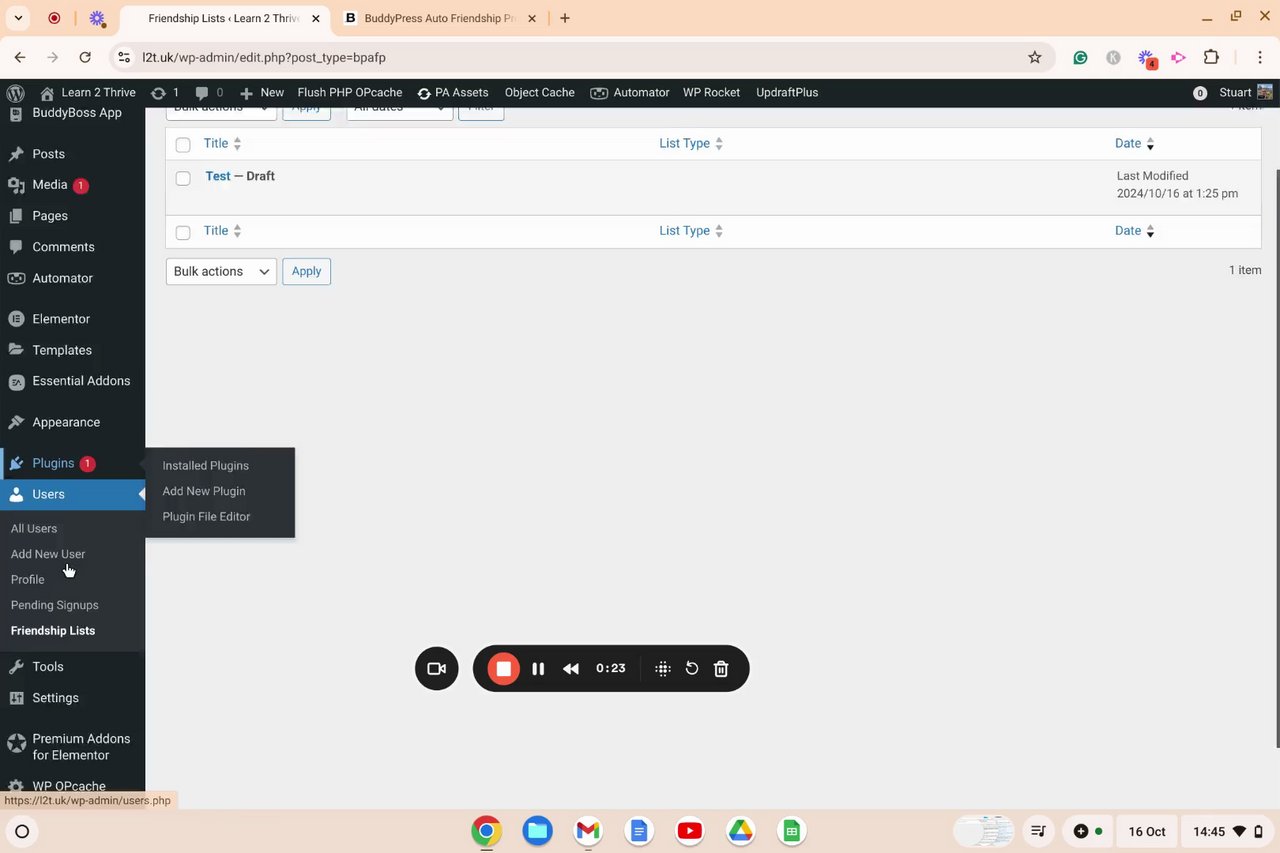The image size is (1280, 853).
Task: Open the WordPress logo menu
Action: (x=15, y=92)
